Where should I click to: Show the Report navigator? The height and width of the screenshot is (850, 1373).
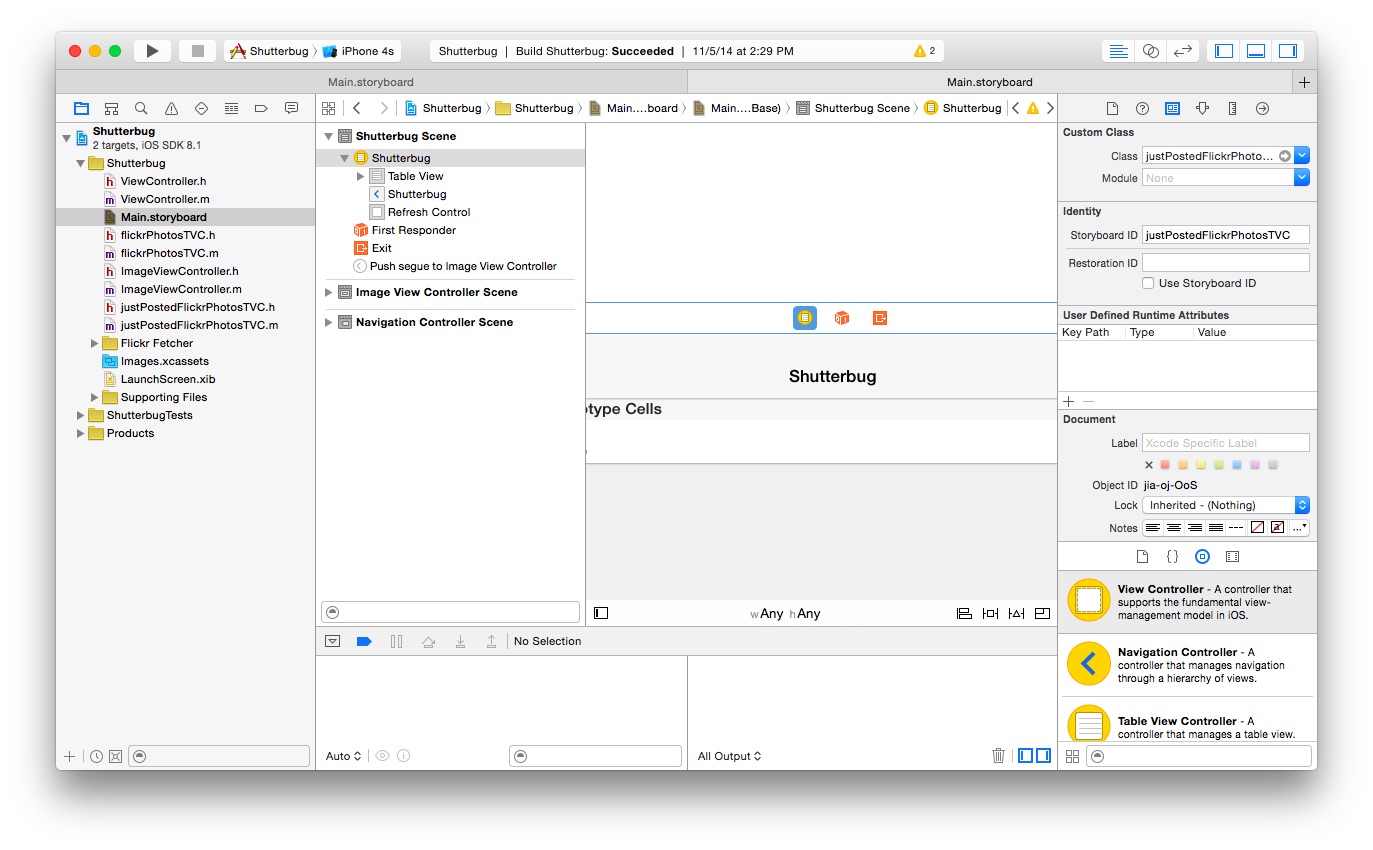291,108
